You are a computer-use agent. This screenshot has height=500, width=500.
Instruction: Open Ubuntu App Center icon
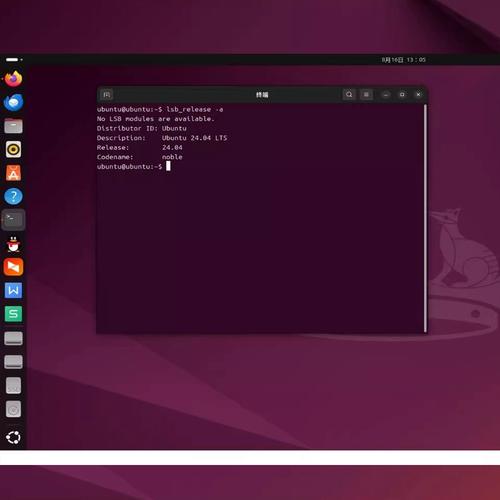(x=13, y=173)
